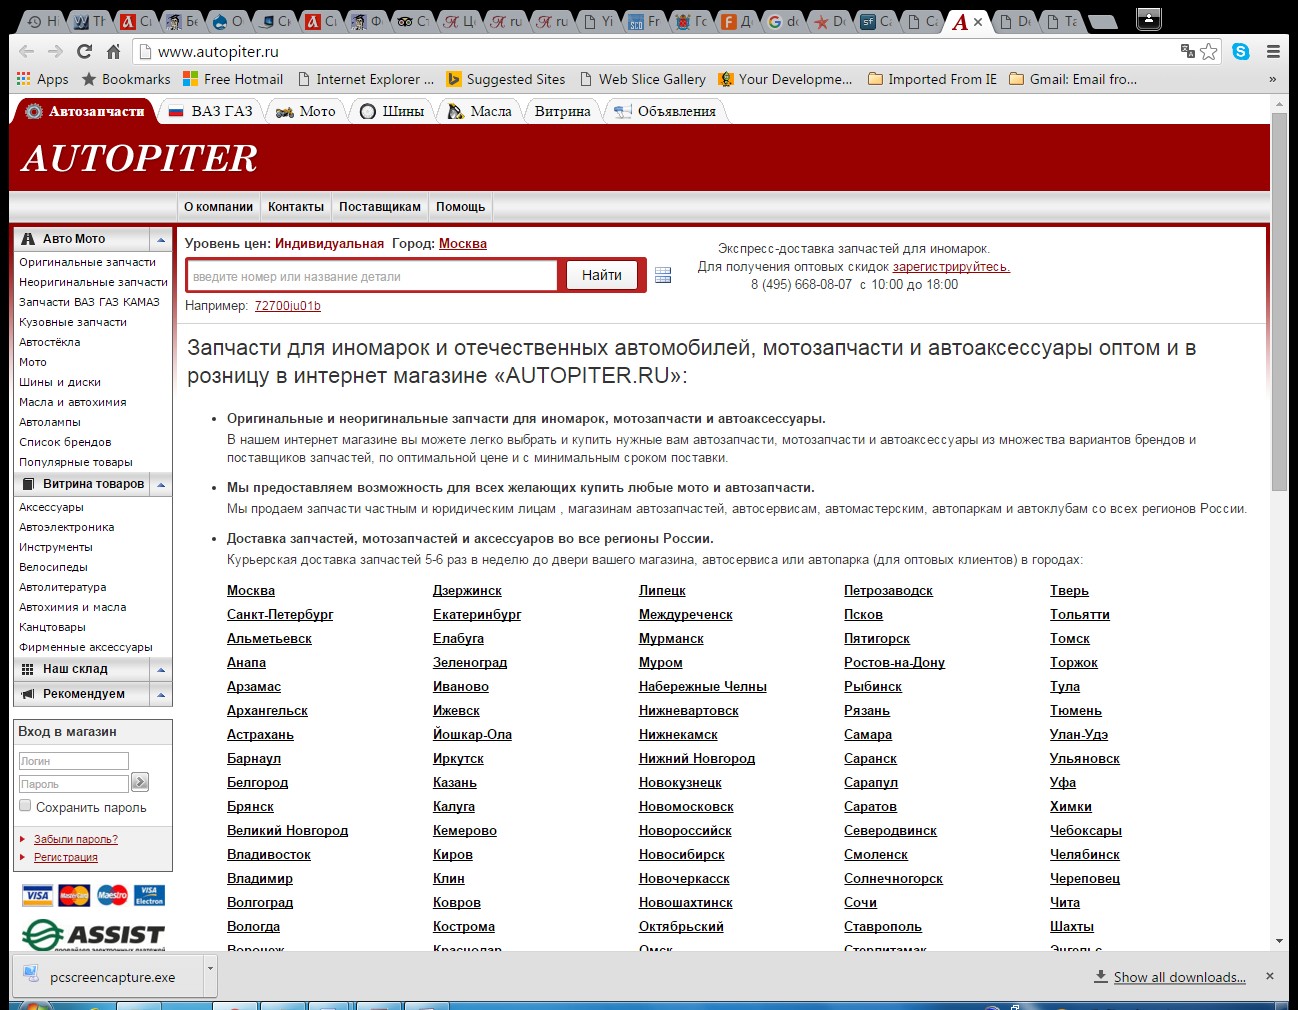Click the translate page icon in address bar

pos(1188,52)
